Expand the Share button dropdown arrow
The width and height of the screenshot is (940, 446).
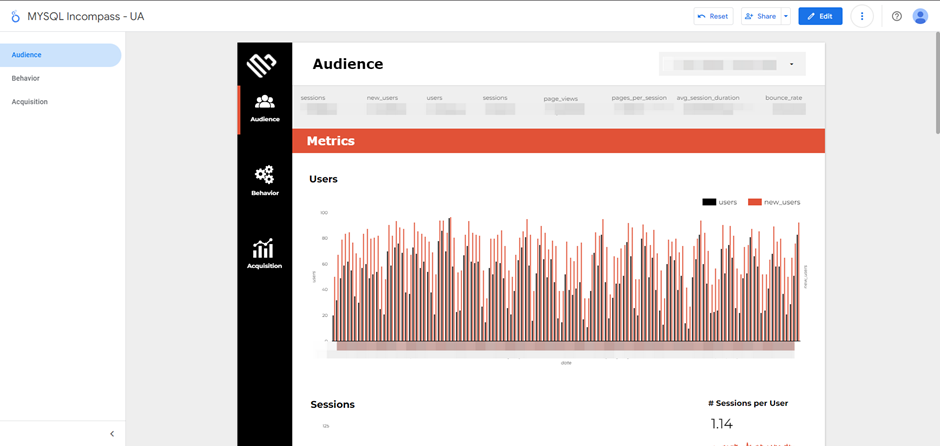point(786,16)
